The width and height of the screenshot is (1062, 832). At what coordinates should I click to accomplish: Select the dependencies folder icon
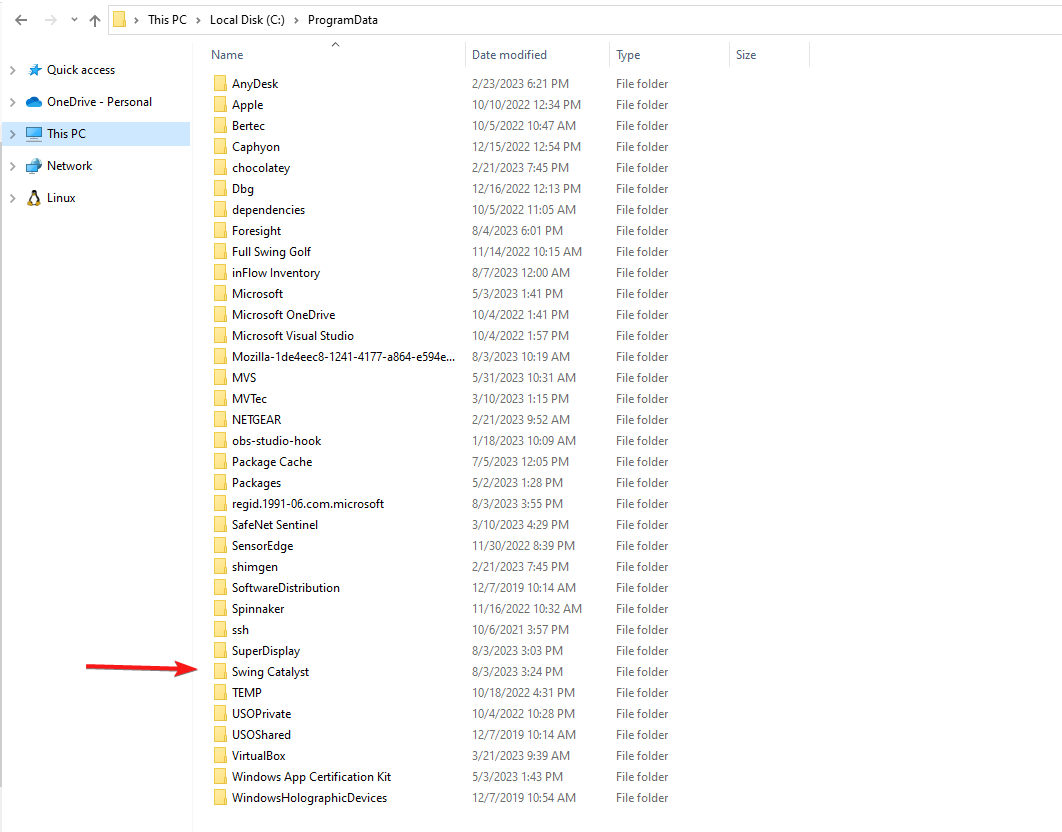tap(220, 209)
